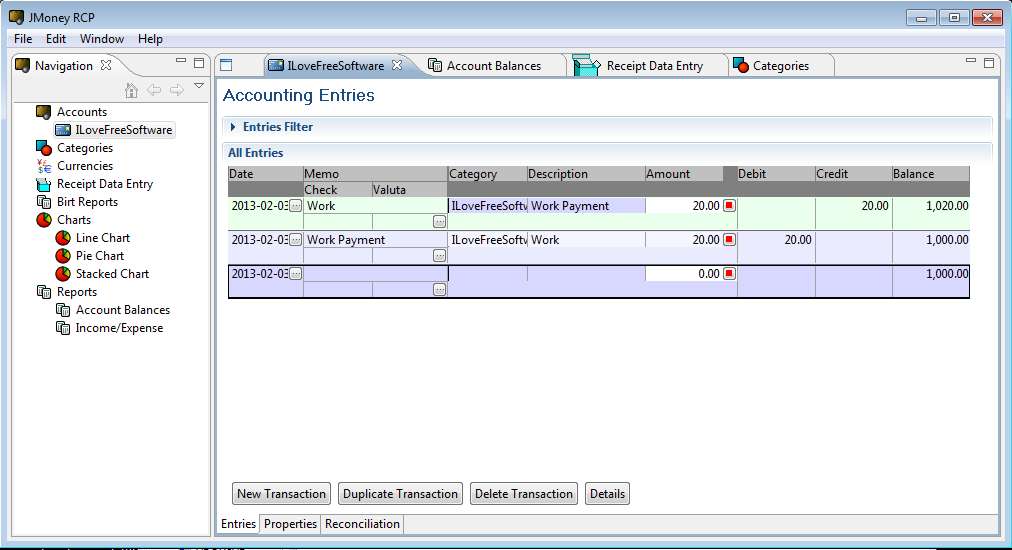Open valuta picker in the empty entry row
The height and width of the screenshot is (550, 1012).
click(x=440, y=290)
